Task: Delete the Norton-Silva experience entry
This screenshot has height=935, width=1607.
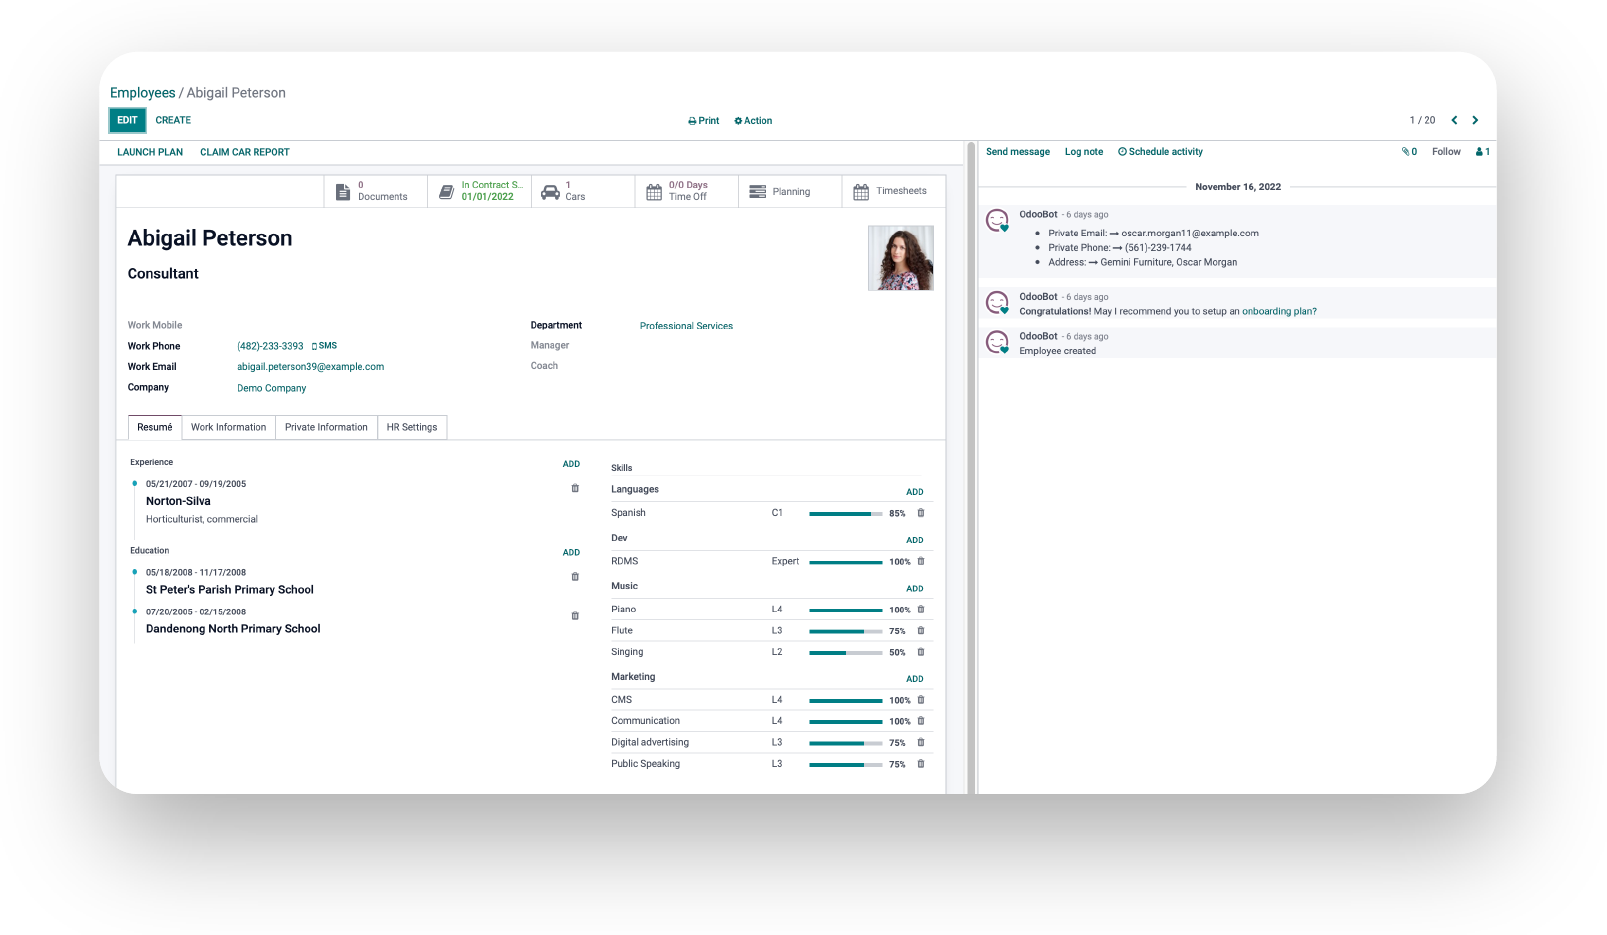Action: coord(575,488)
